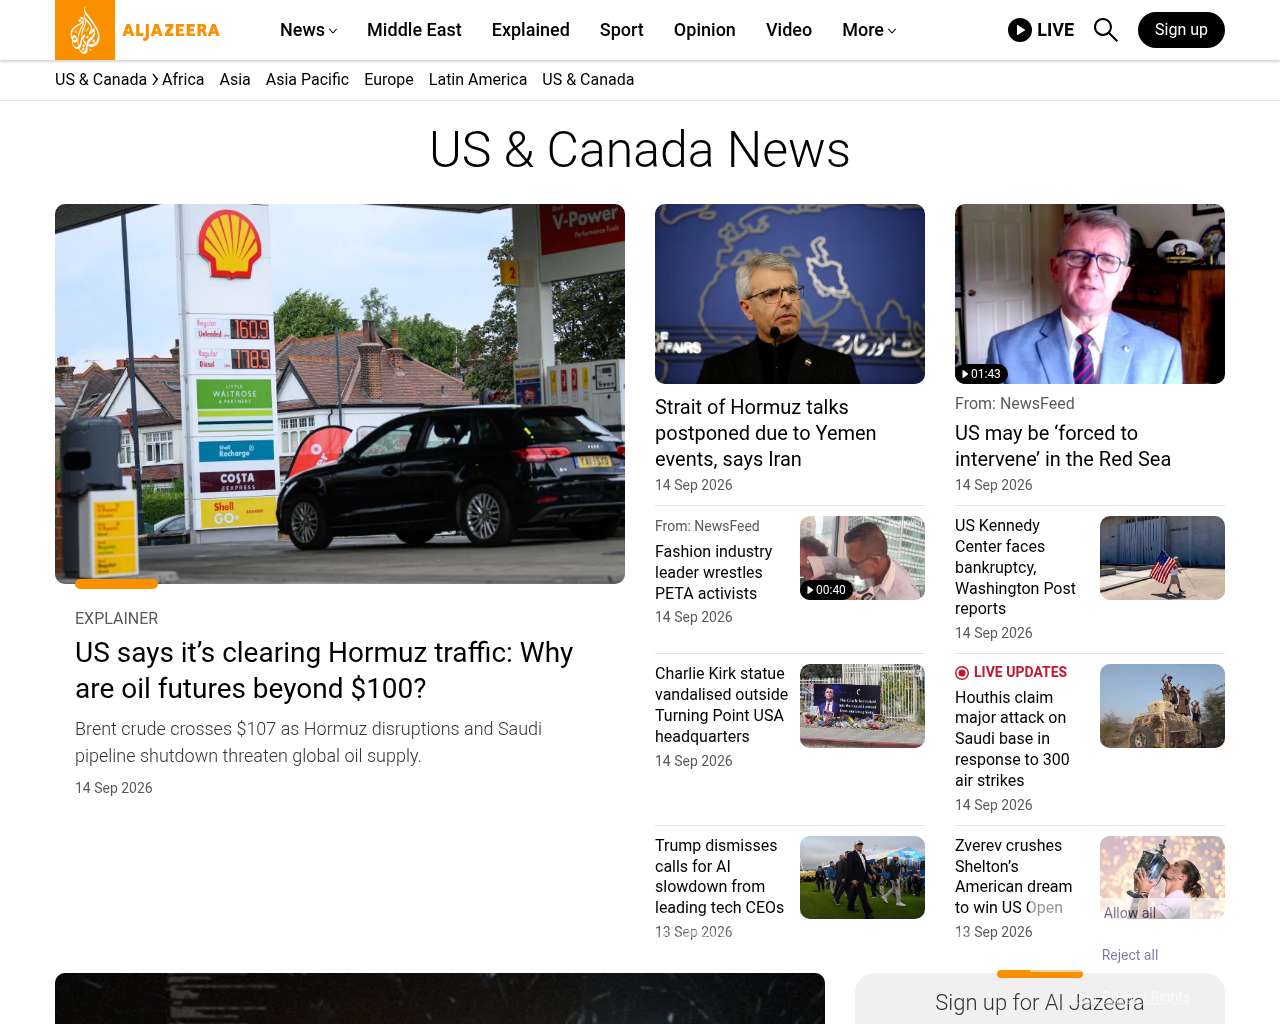The image size is (1280, 1024).
Task: Open the search magnifier icon
Action: coord(1105,30)
